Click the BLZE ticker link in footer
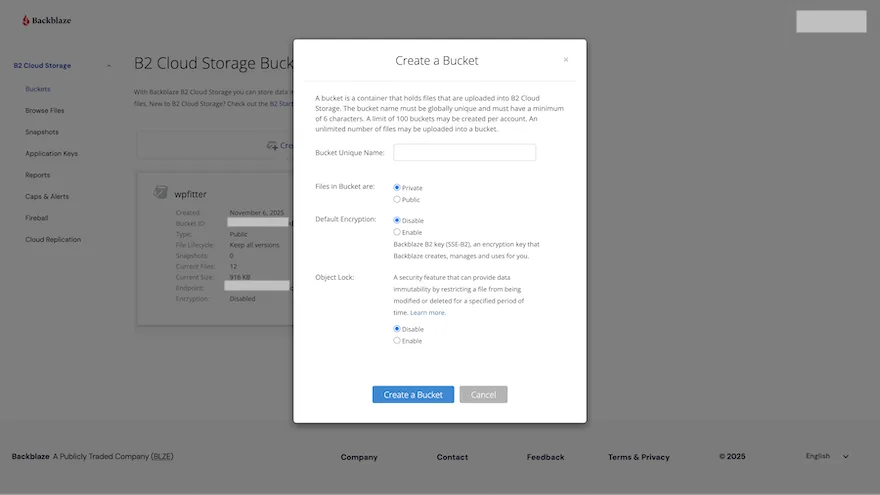Screen dimensions: 880x495 (162, 456)
